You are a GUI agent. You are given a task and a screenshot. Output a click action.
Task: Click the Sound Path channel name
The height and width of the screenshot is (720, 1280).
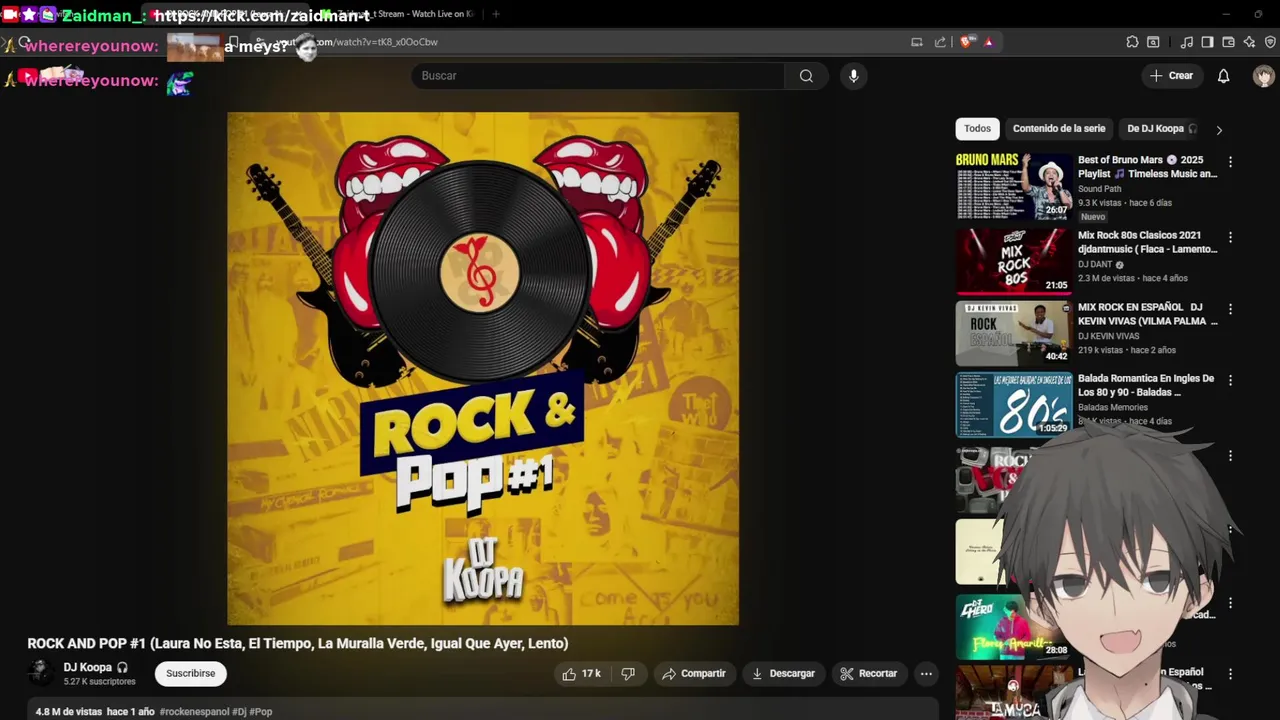[1099, 189]
